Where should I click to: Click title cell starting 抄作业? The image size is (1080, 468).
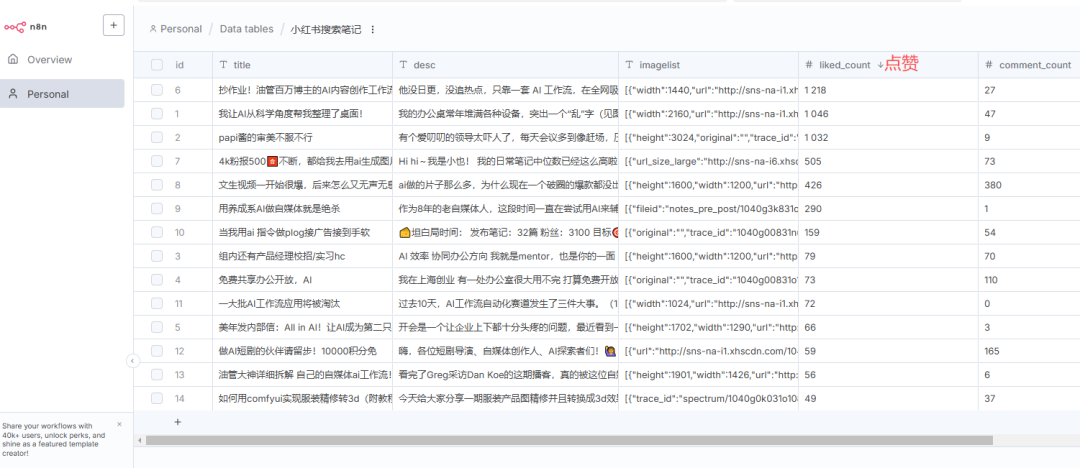coord(302,90)
